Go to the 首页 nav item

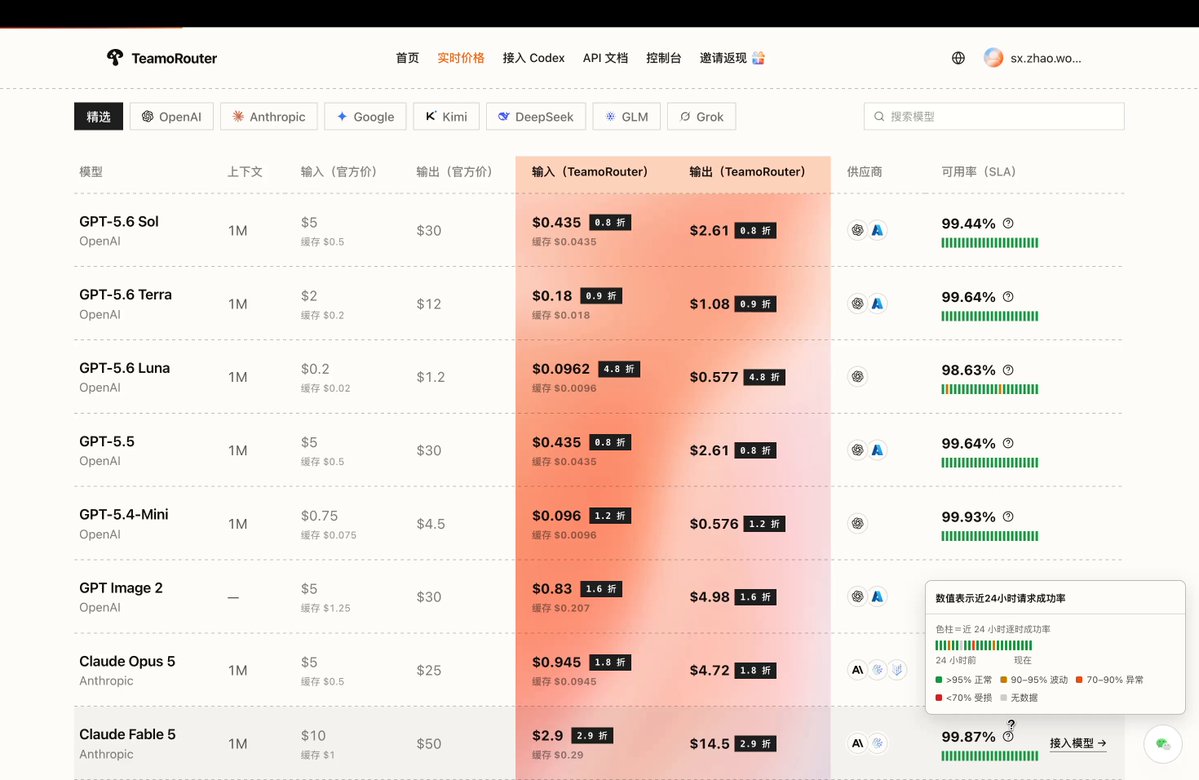pyautogui.click(x=408, y=58)
